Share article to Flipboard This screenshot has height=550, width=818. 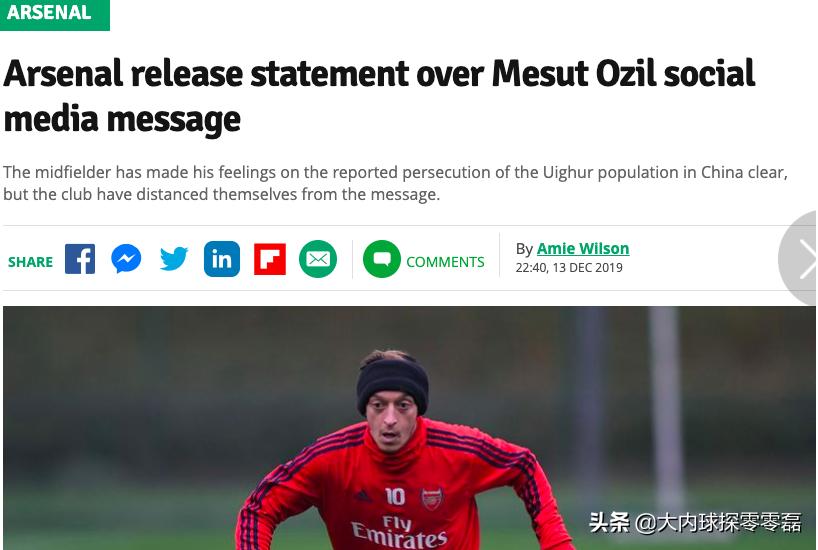270,259
